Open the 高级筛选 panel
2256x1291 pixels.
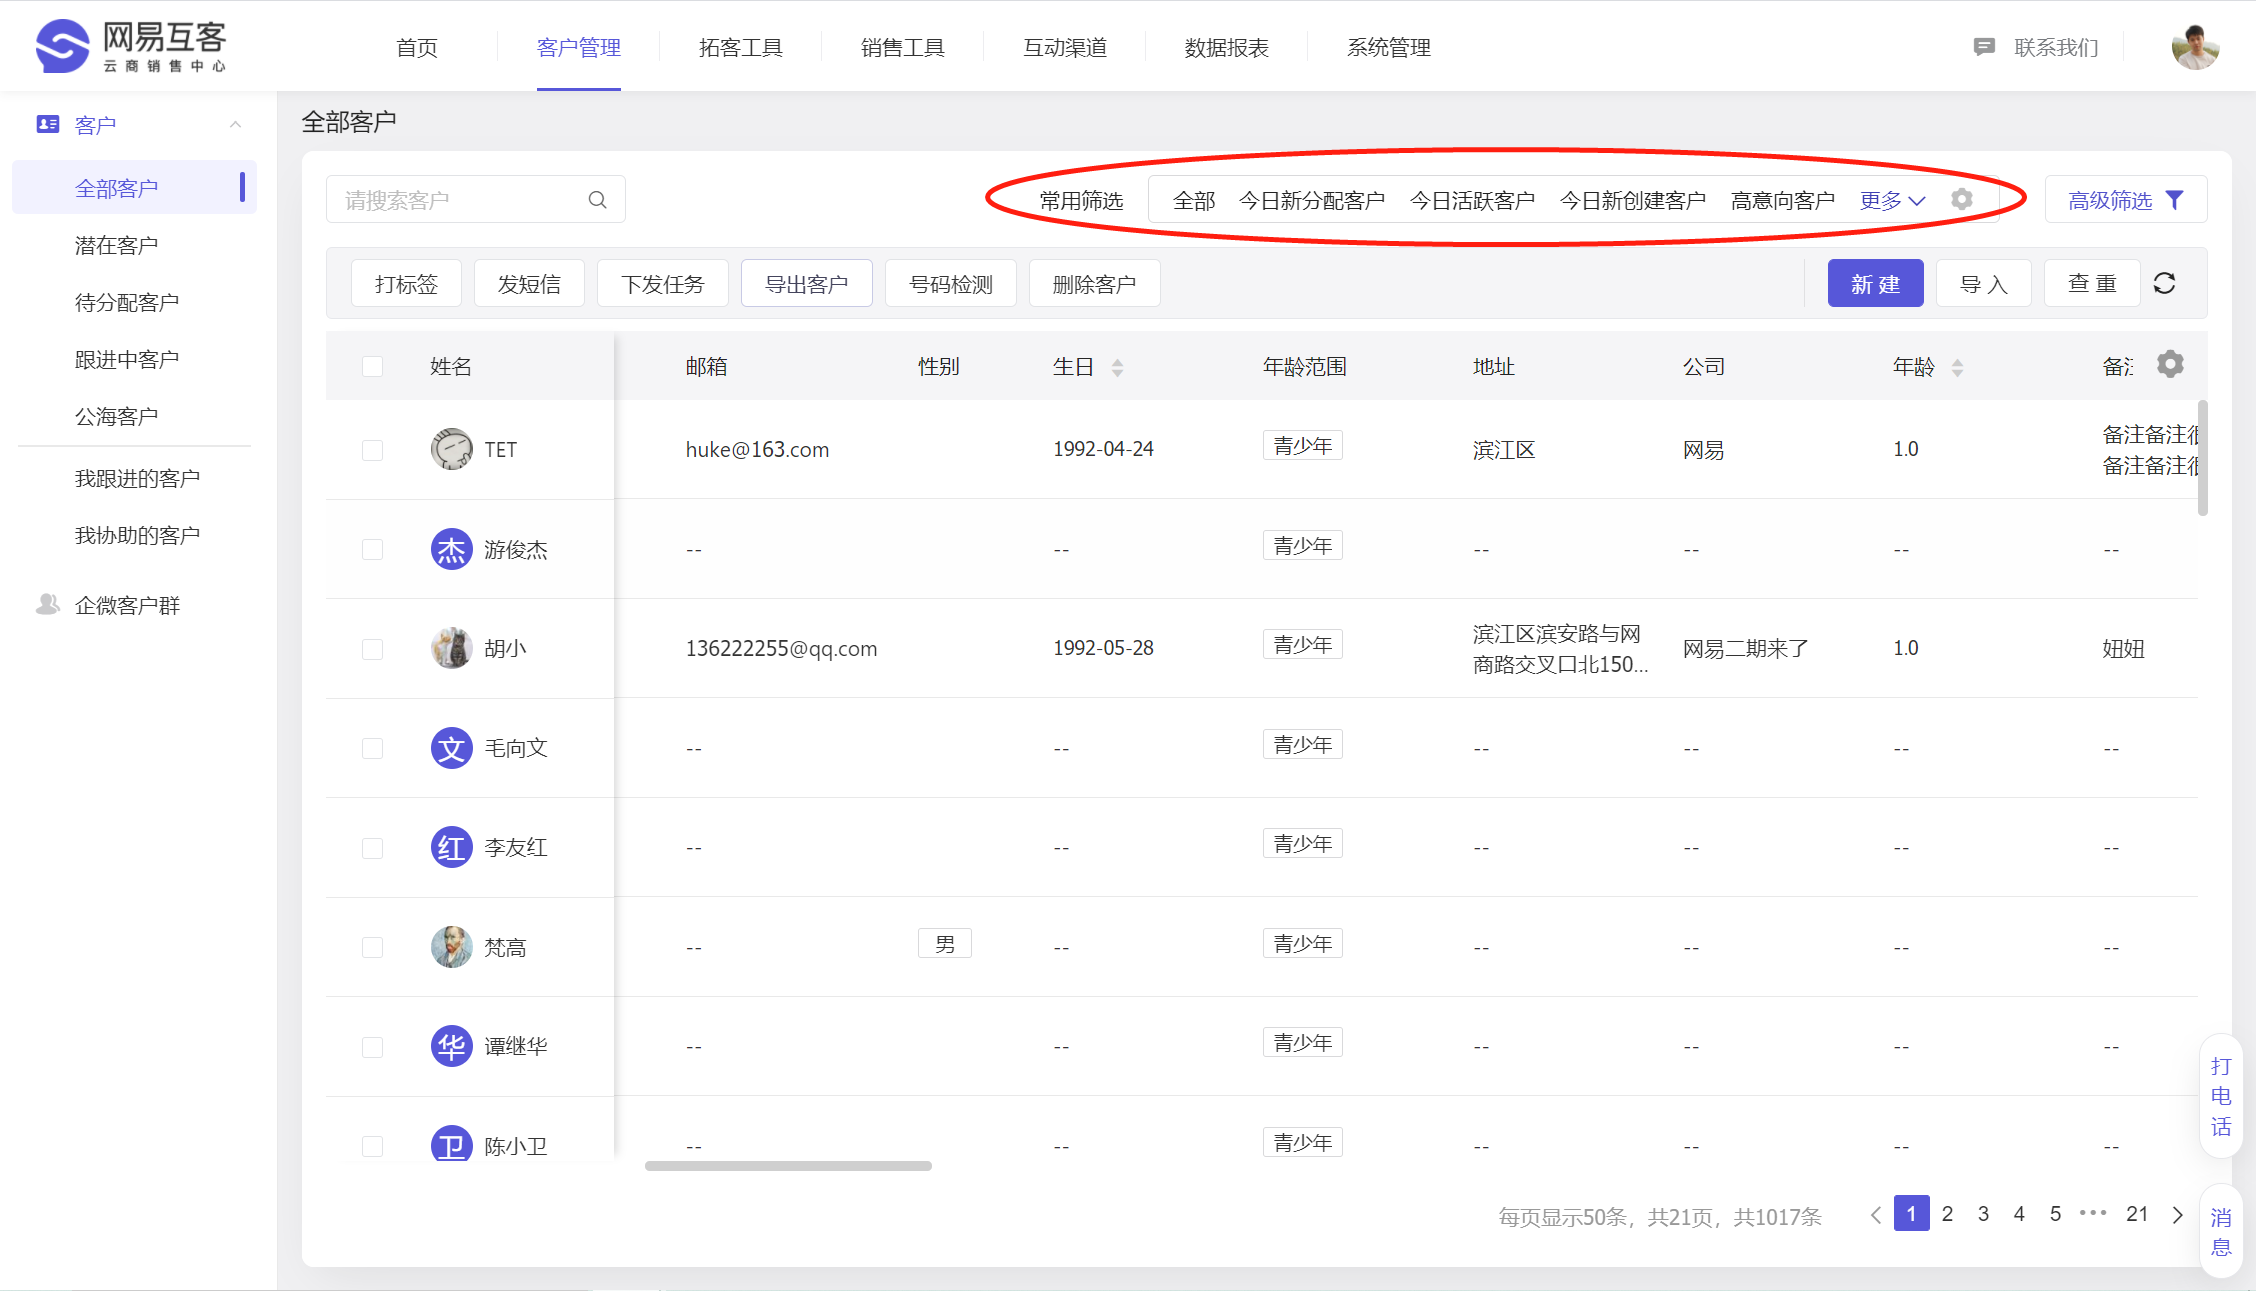tap(2126, 200)
